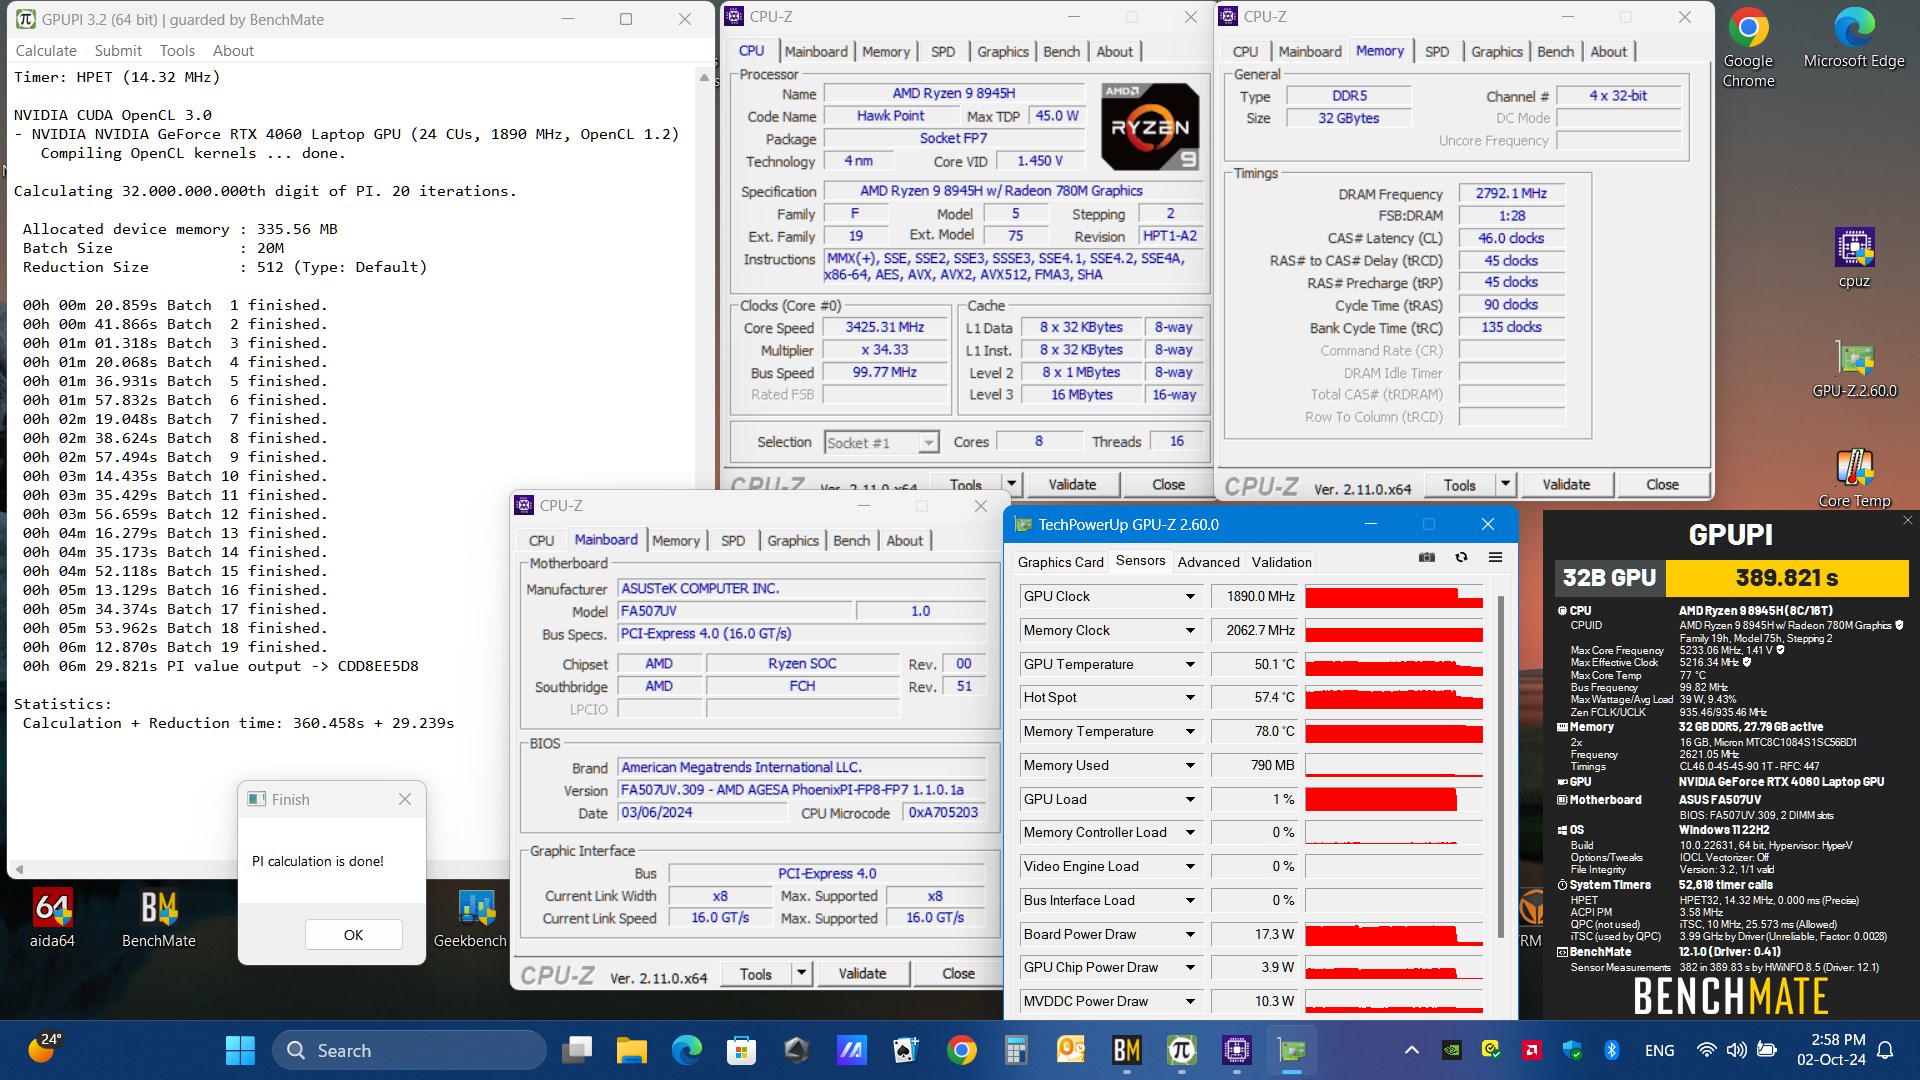Open Graphics tab in CPU-Z Mainboard window
The width and height of the screenshot is (1920, 1080).
click(793, 541)
